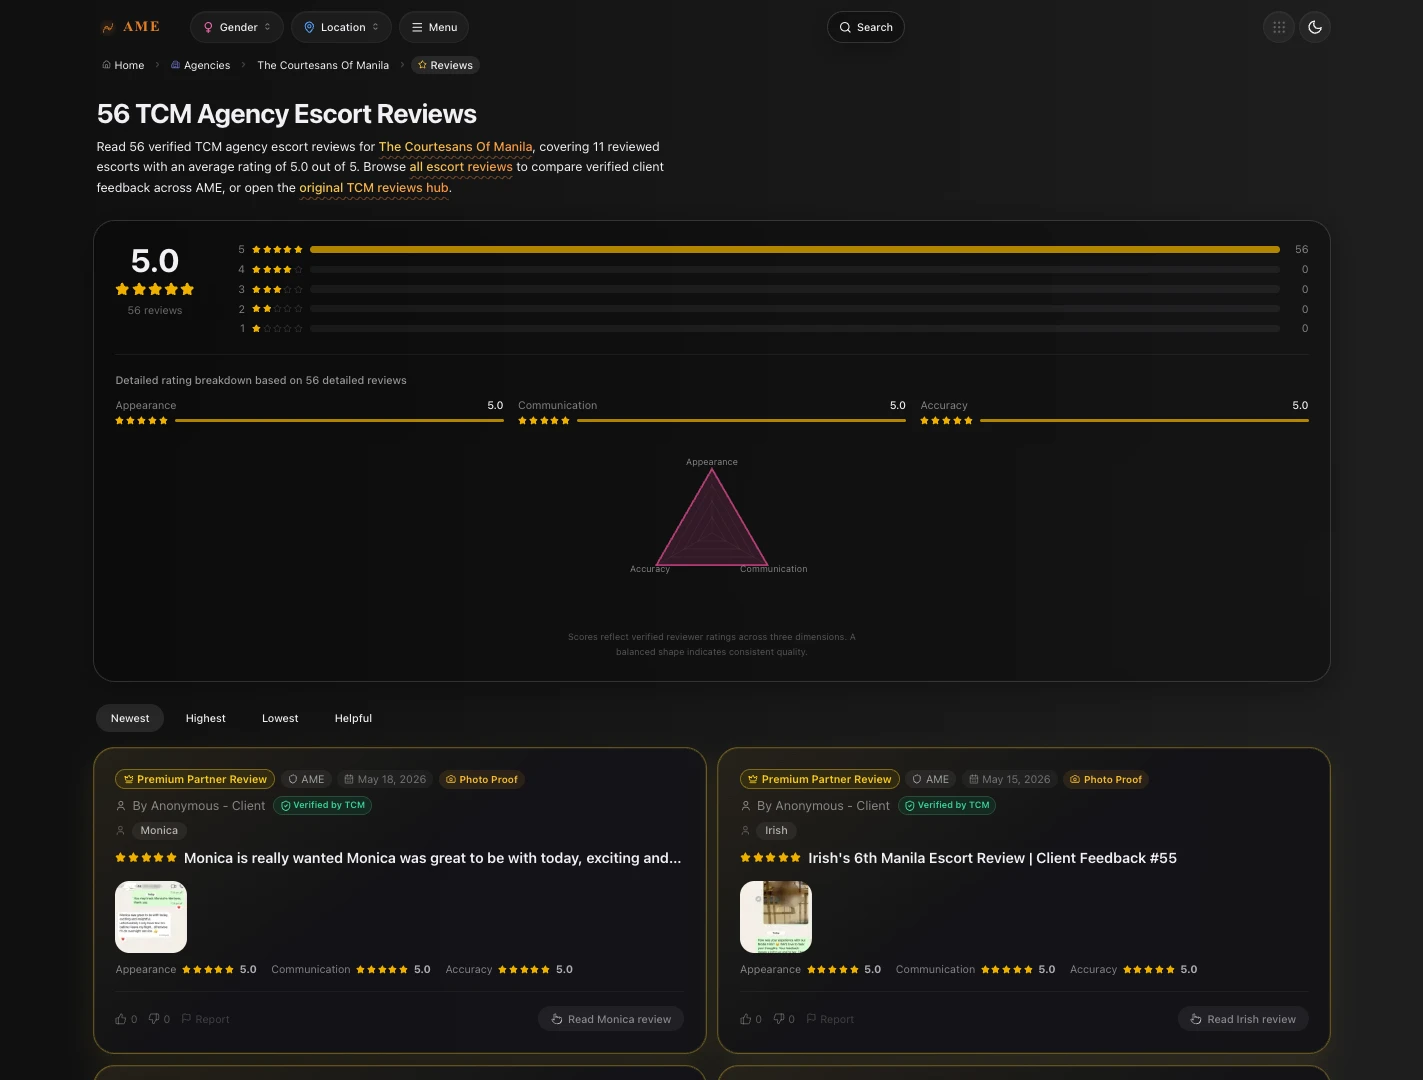
Task: Click Verified by TCM badge on Monica review
Action: (x=322, y=805)
